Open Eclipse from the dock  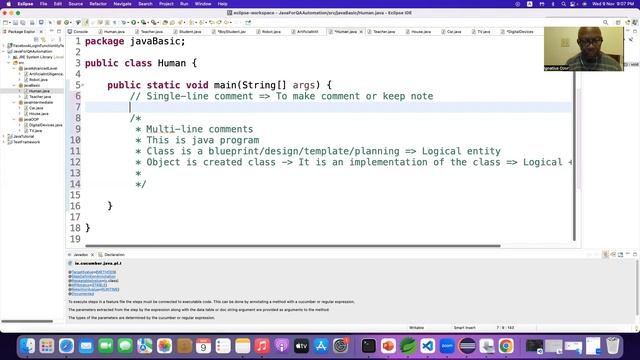[x=467, y=346]
